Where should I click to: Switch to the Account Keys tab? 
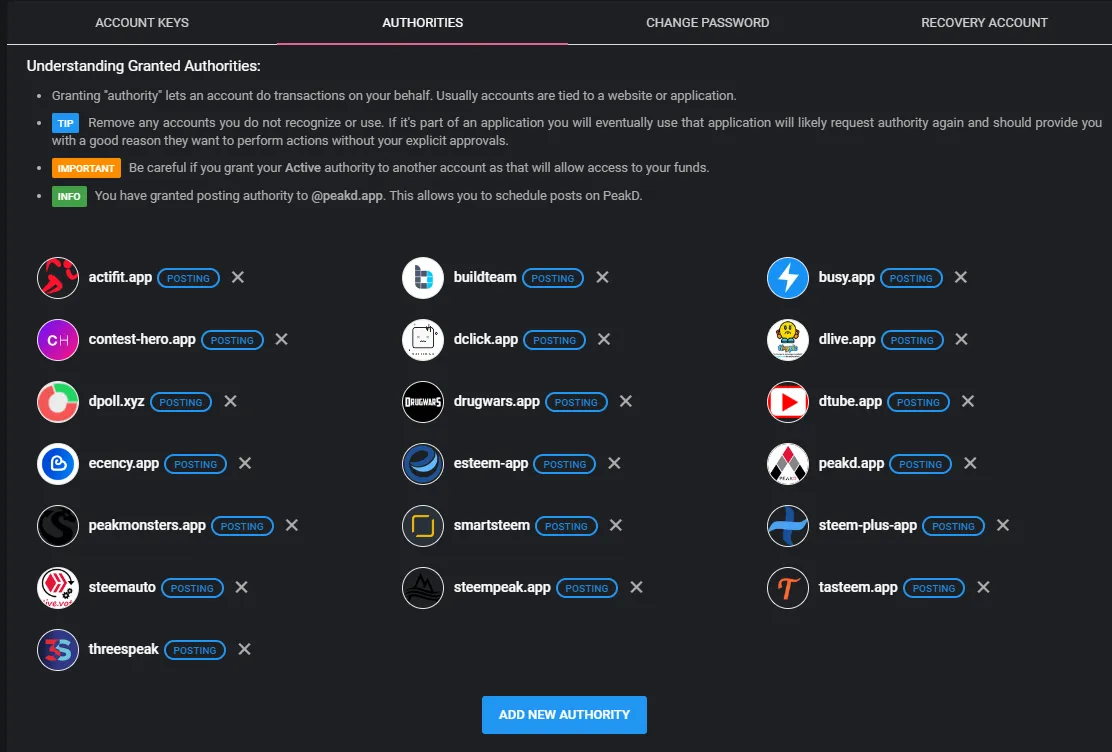click(142, 23)
